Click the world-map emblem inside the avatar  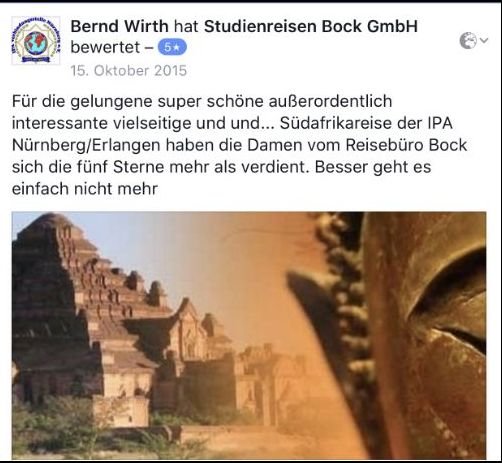click(36, 43)
